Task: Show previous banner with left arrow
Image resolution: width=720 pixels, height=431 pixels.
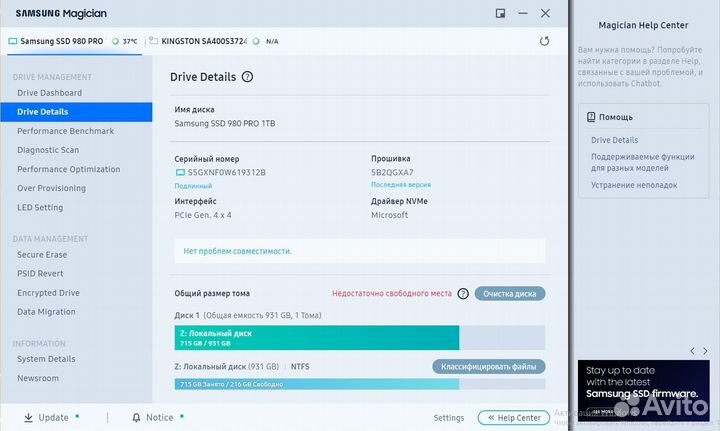Action: pyautogui.click(x=694, y=351)
